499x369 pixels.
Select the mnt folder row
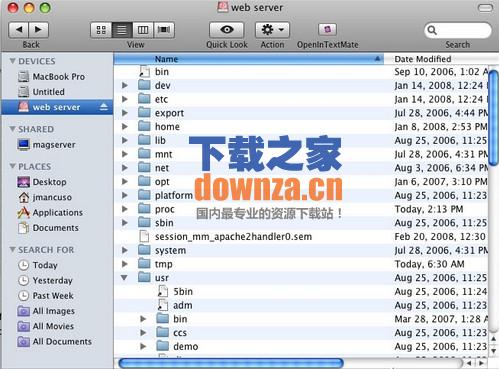pyautogui.click(x=301, y=154)
